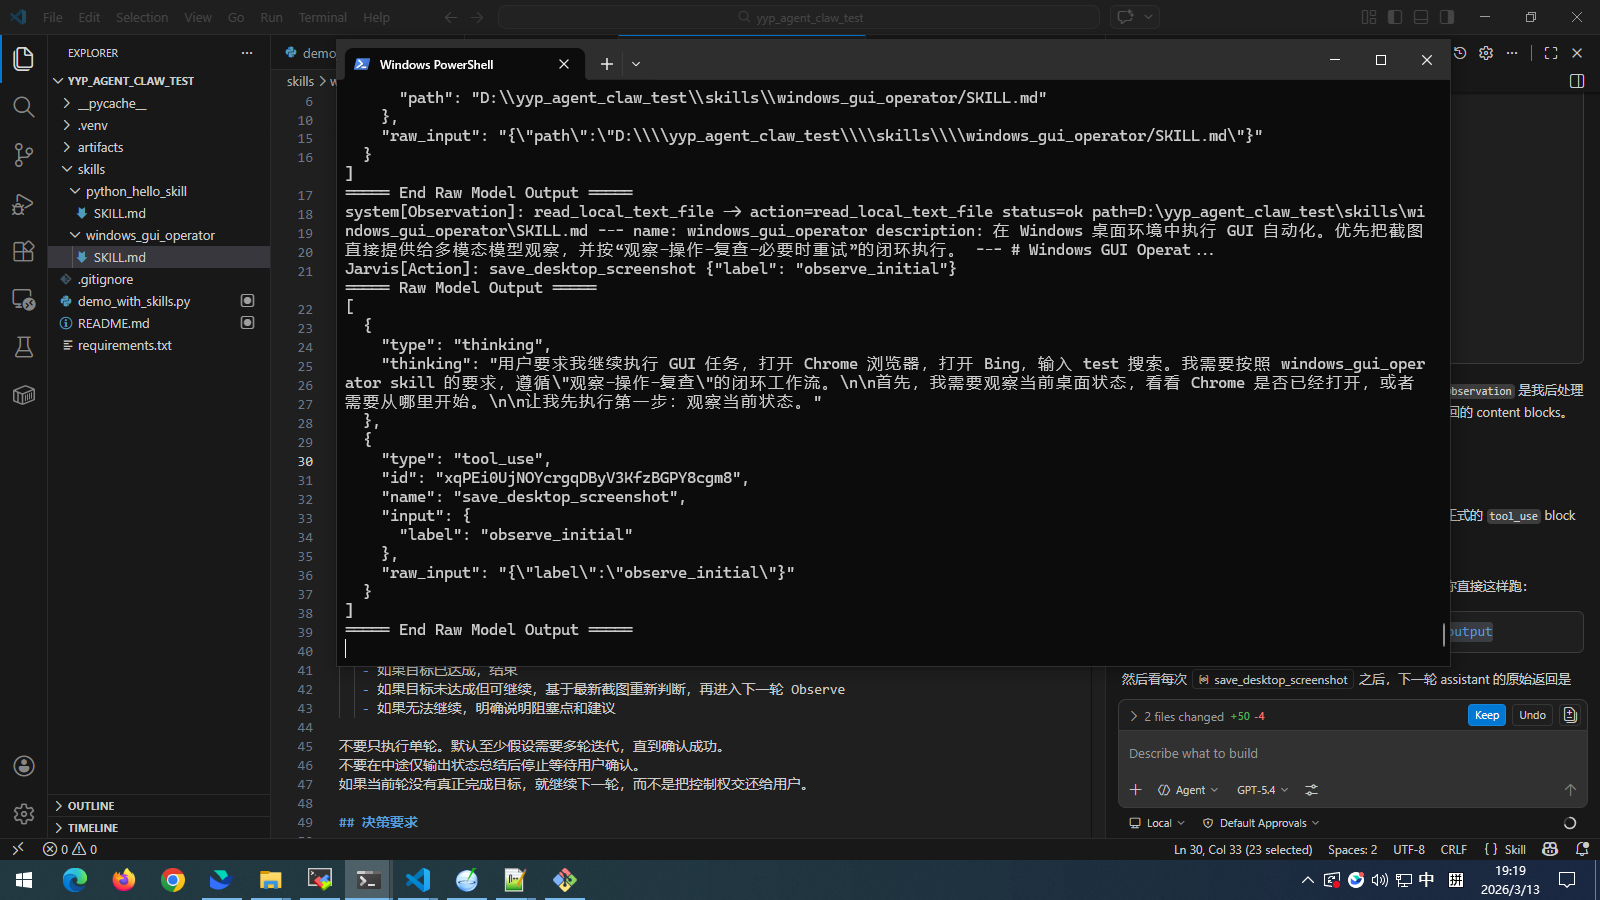Open the Help menu

point(377,17)
